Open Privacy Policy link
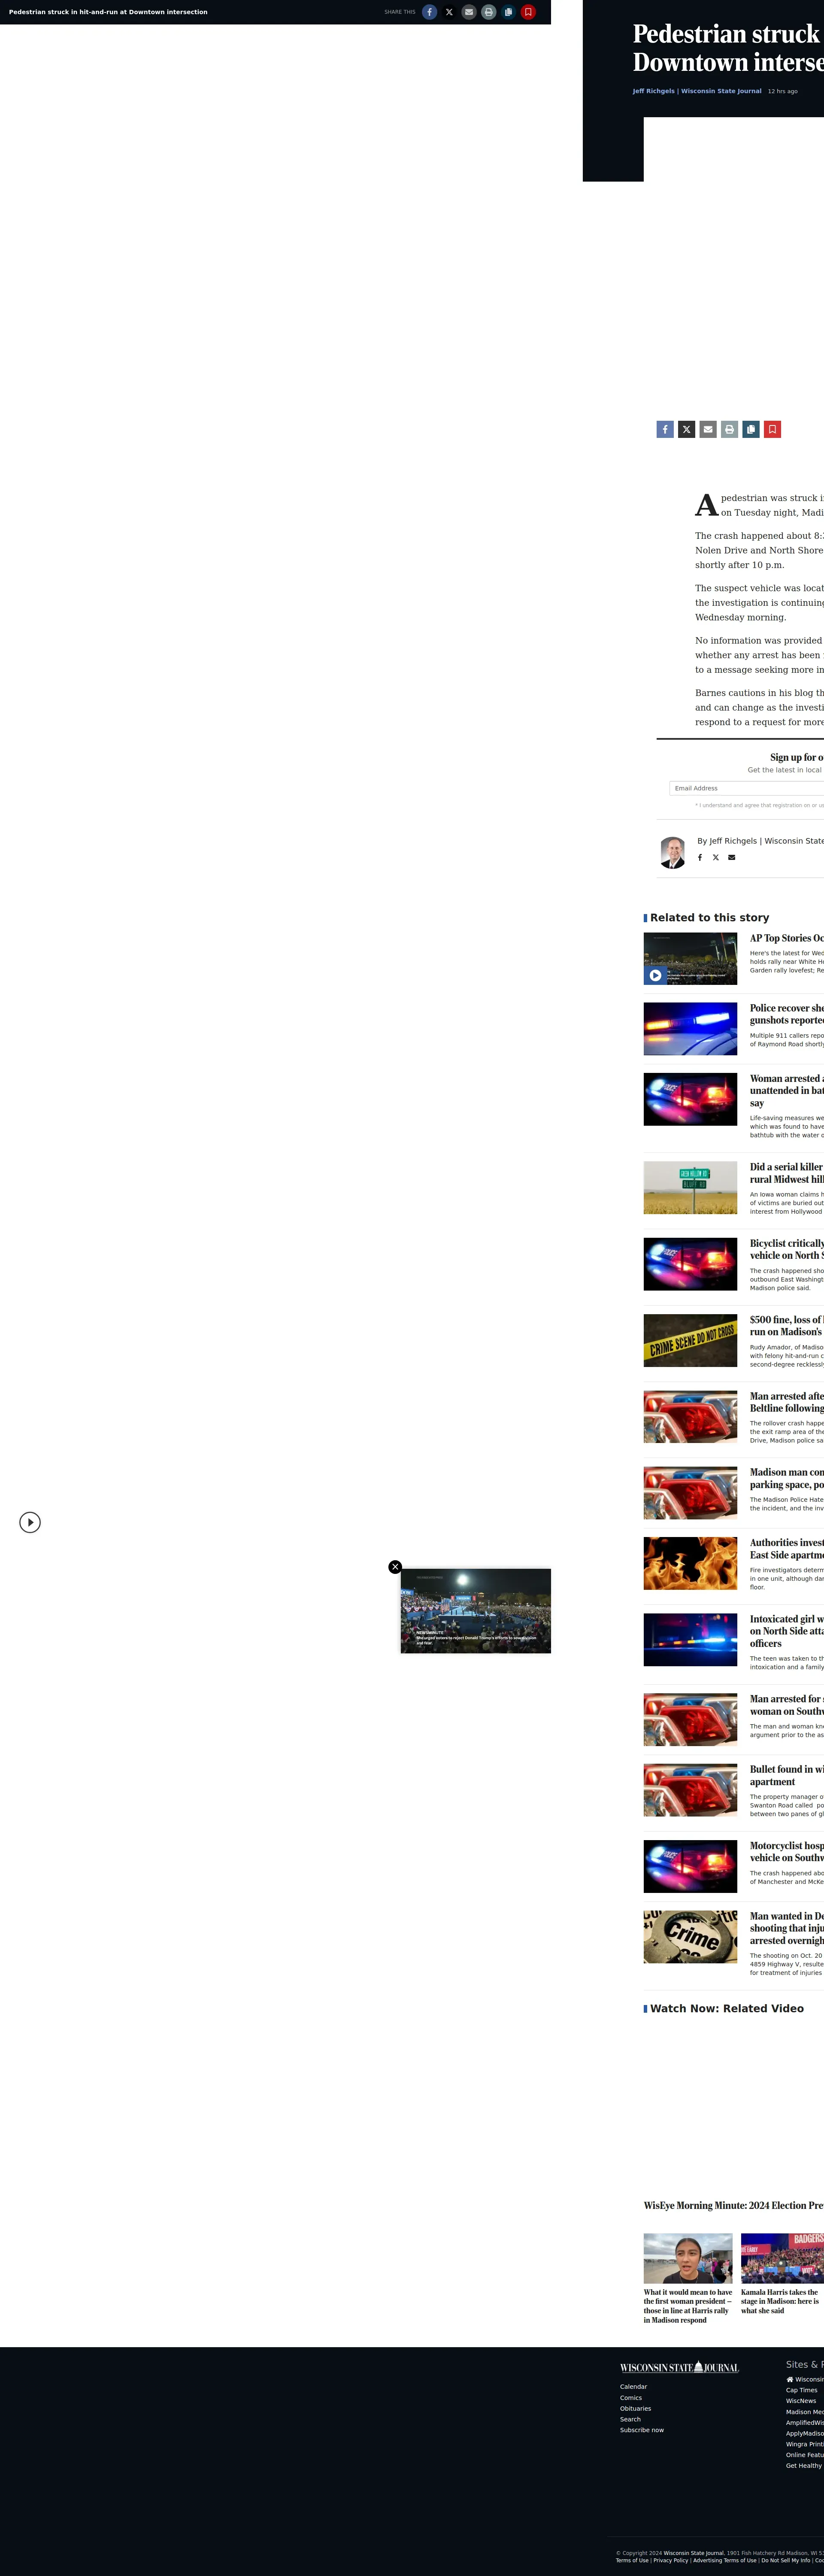This screenshot has width=824, height=2576. (671, 2560)
